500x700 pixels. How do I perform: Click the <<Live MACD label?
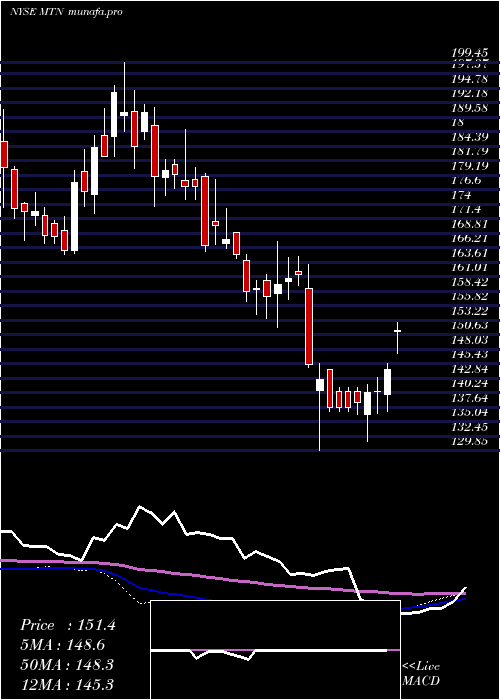tap(421, 674)
